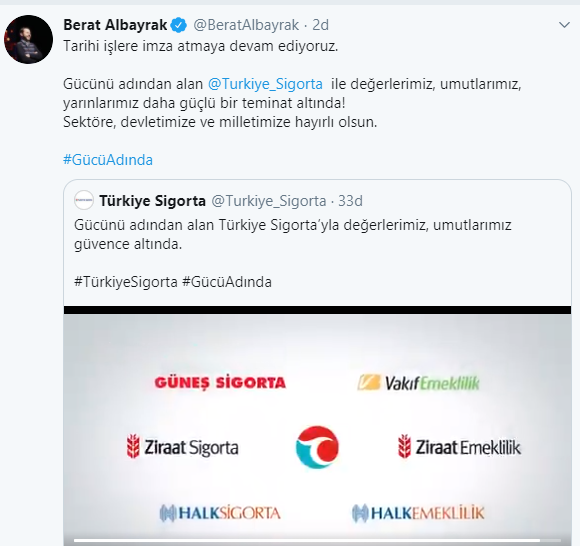Click the HalkSigorta logo
This screenshot has height=546, width=580.
[x=220, y=513]
